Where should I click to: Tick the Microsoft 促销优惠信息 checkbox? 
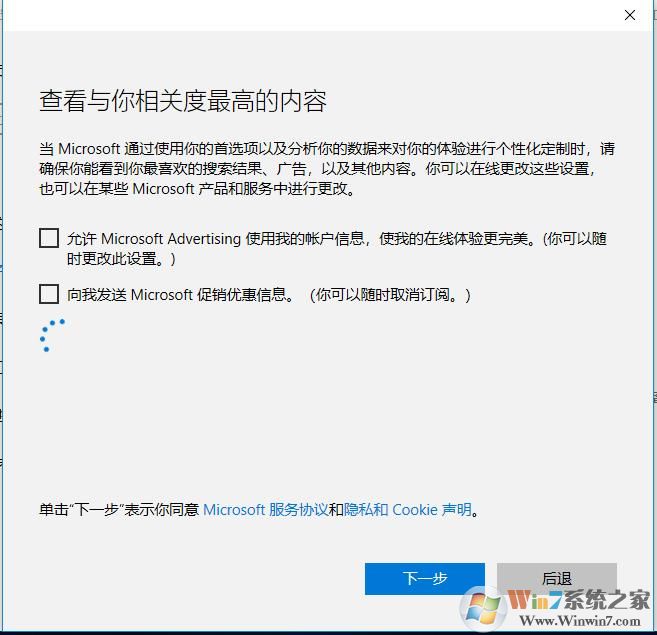pos(49,294)
